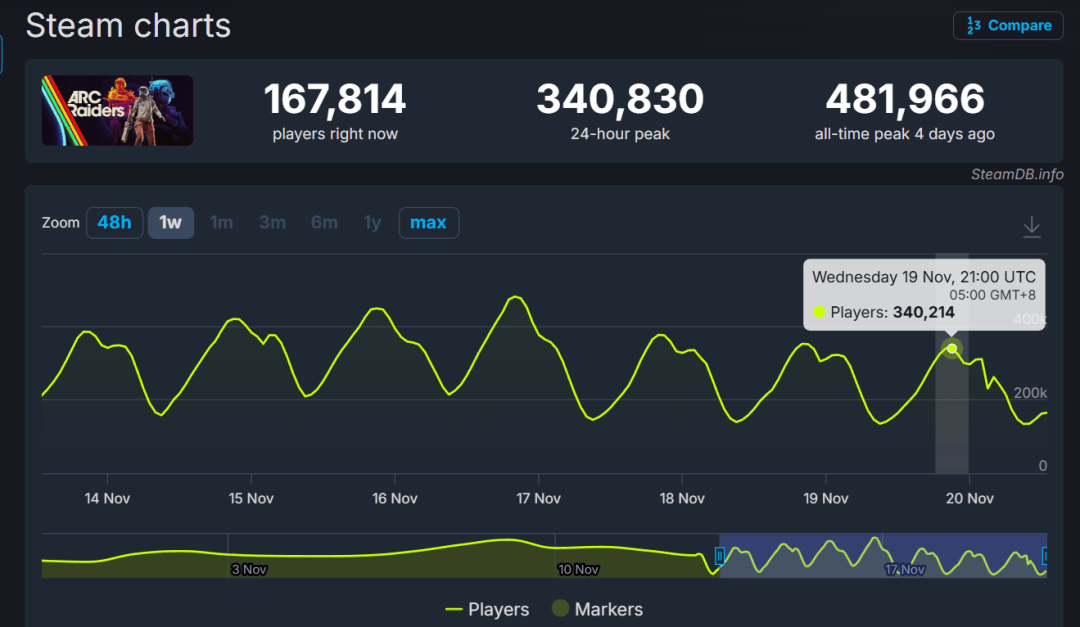Click the left navigator range handle
This screenshot has width=1080, height=627.
(719, 556)
